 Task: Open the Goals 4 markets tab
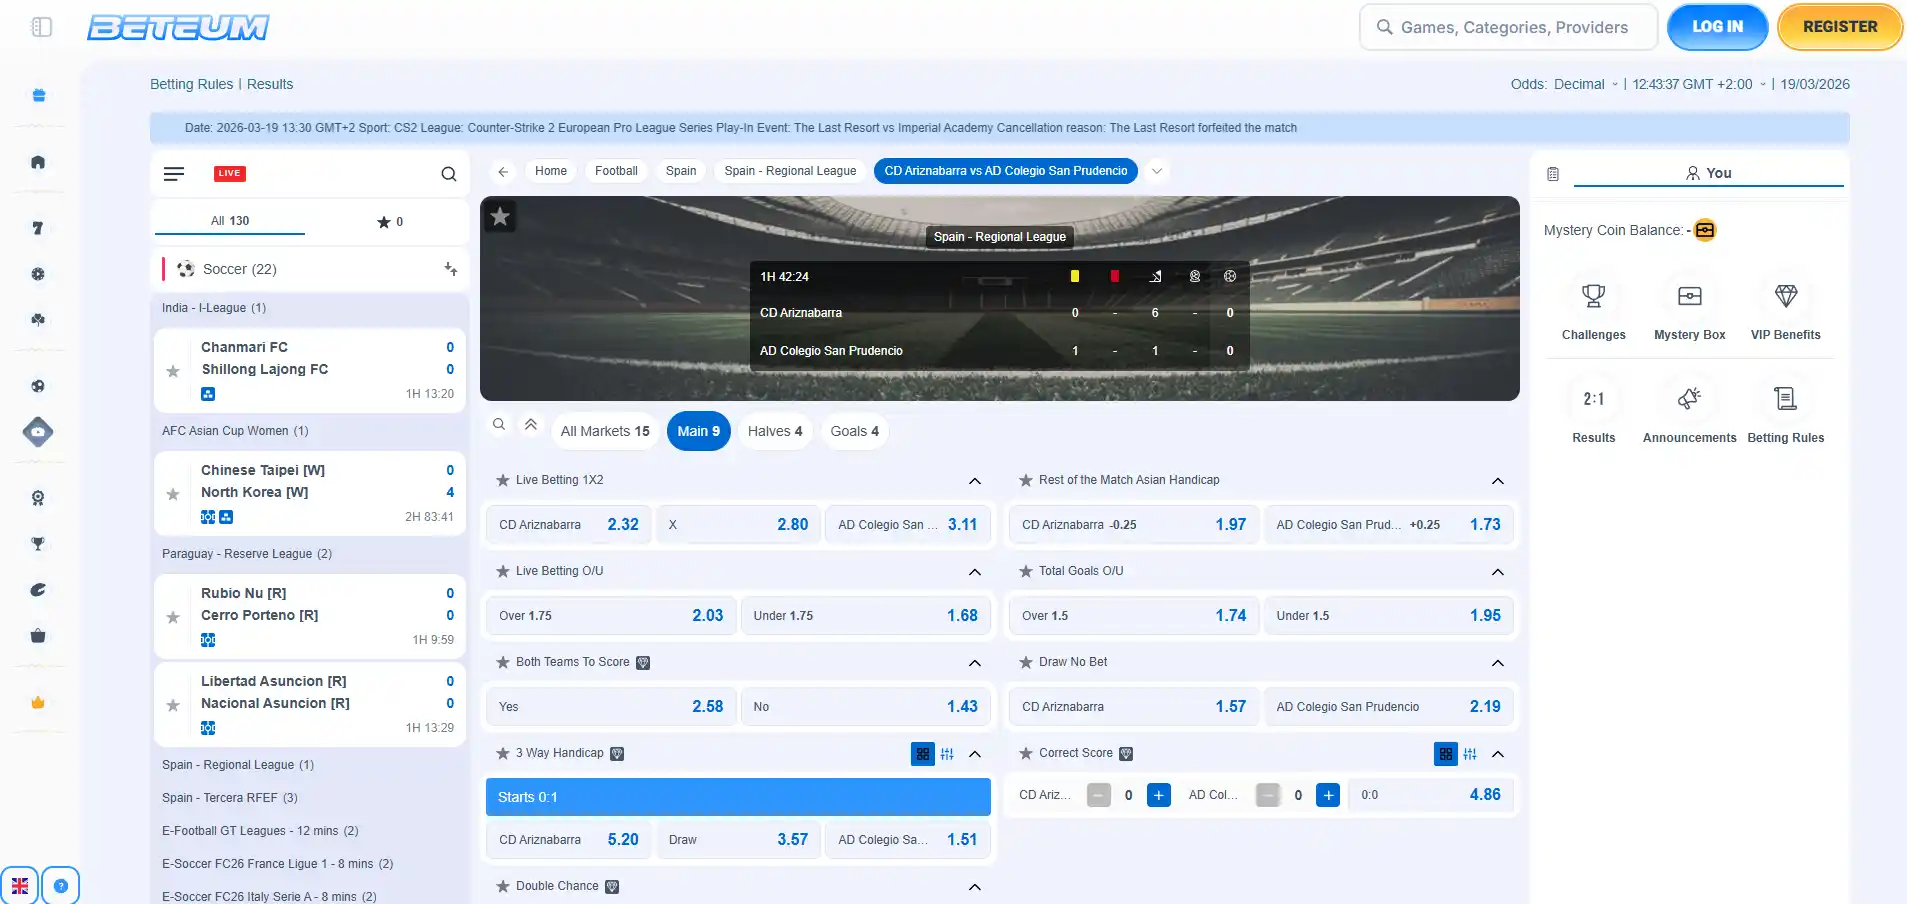[x=855, y=431]
